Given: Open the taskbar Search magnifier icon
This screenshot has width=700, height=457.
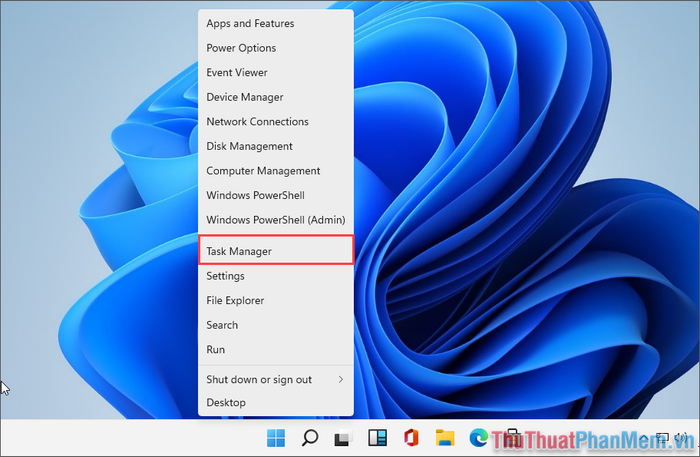Looking at the screenshot, I should point(309,438).
